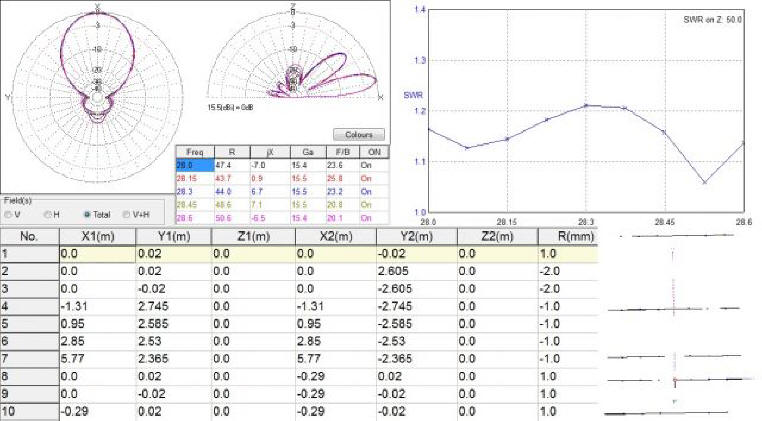Image resolution: width=762 pixels, height=421 pixels.
Task: Click jX value -7.0 in frequency table
Action: [270, 165]
